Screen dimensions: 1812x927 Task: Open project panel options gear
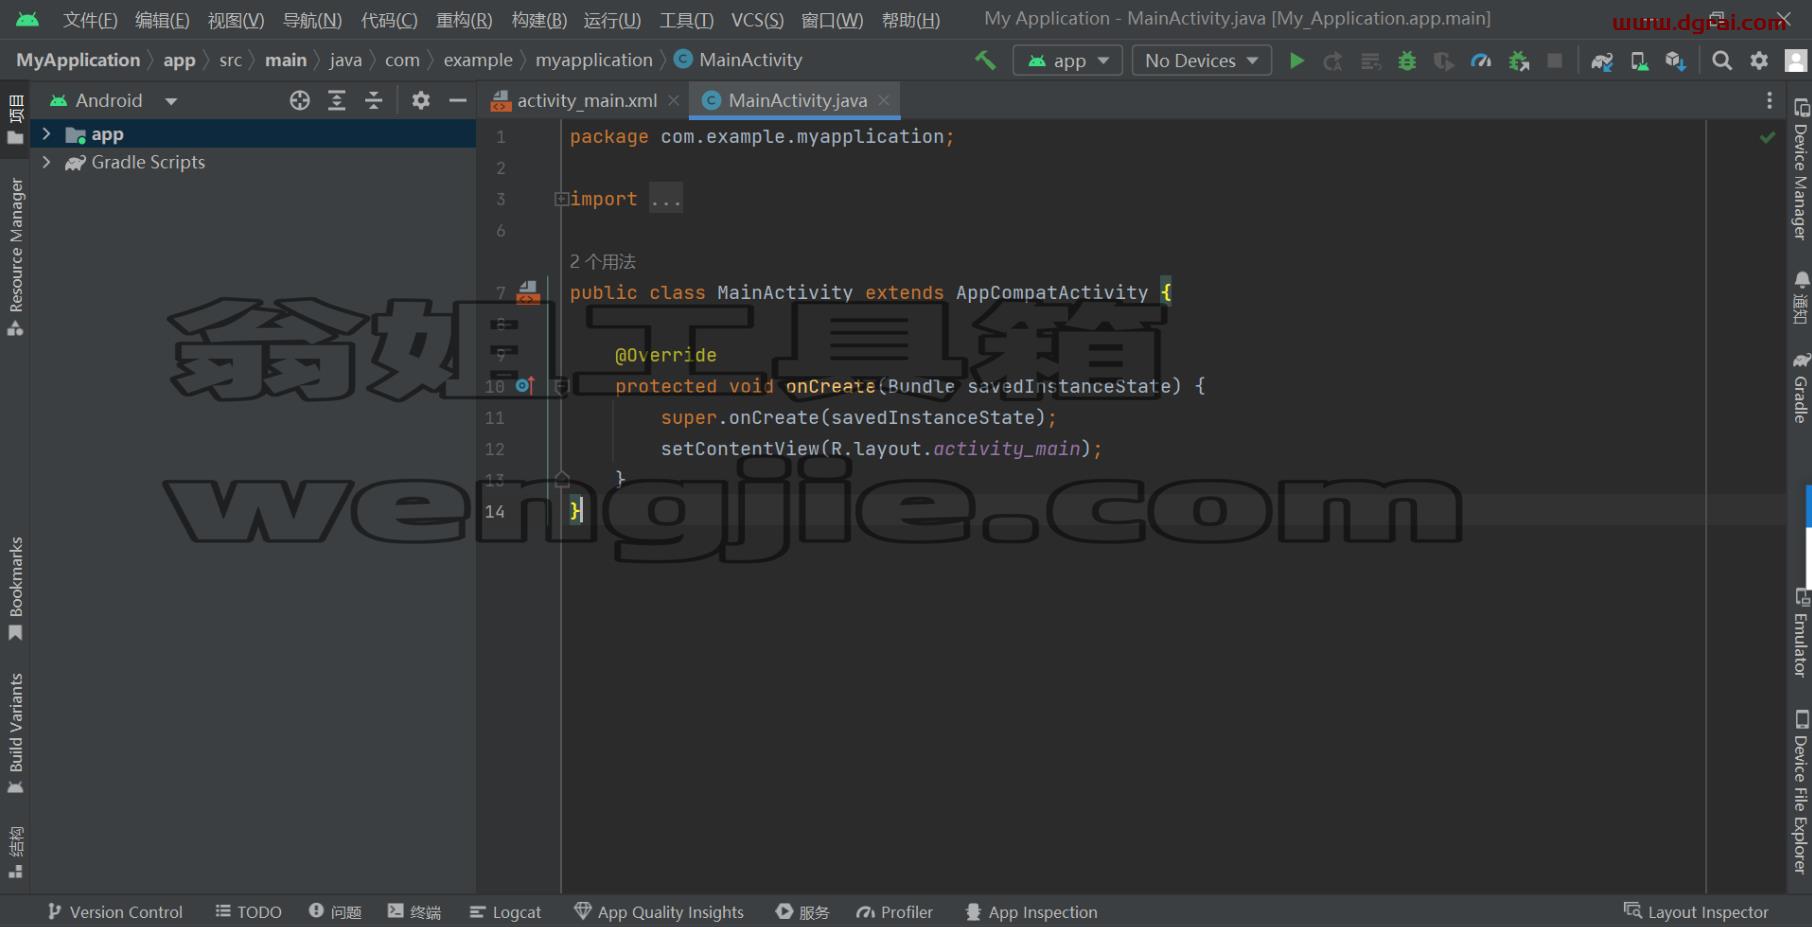click(421, 100)
